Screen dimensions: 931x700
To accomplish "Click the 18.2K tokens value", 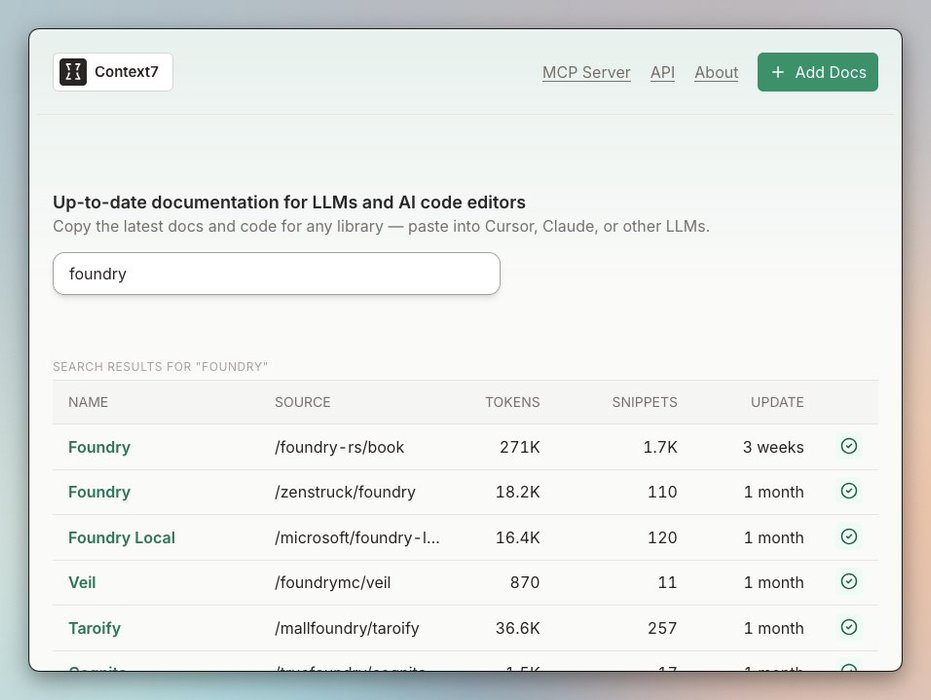I will 518,492.
